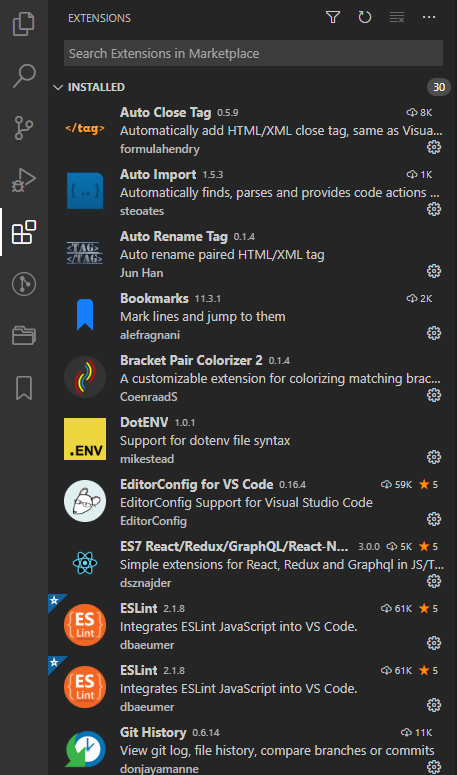Open manage gear for second ESLint entry
The image size is (457, 775).
click(x=434, y=705)
